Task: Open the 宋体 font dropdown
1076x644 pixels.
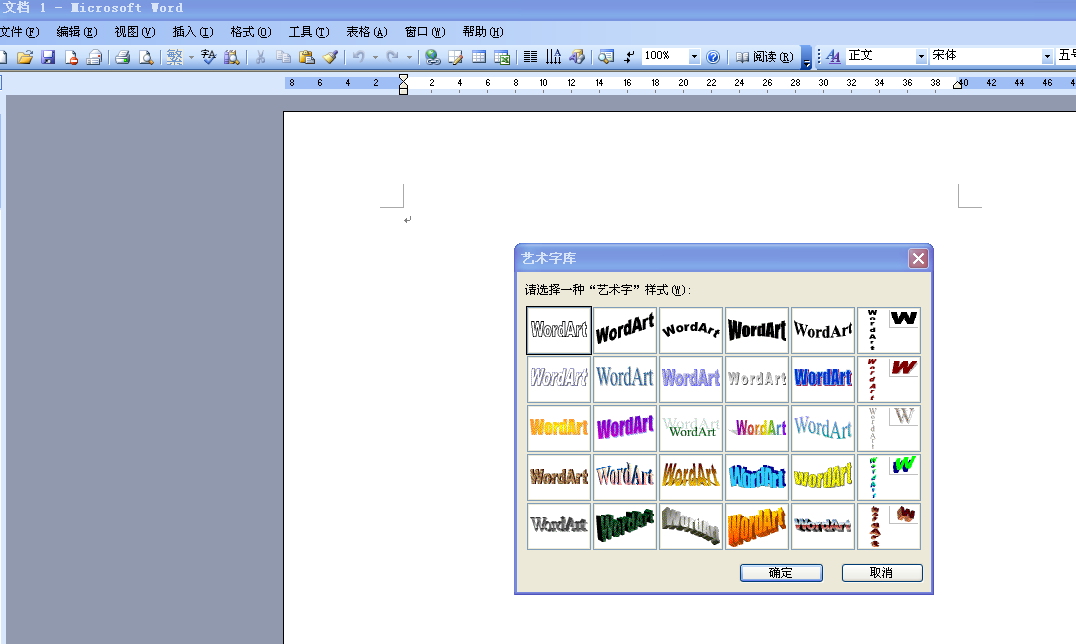Action: click(1047, 56)
